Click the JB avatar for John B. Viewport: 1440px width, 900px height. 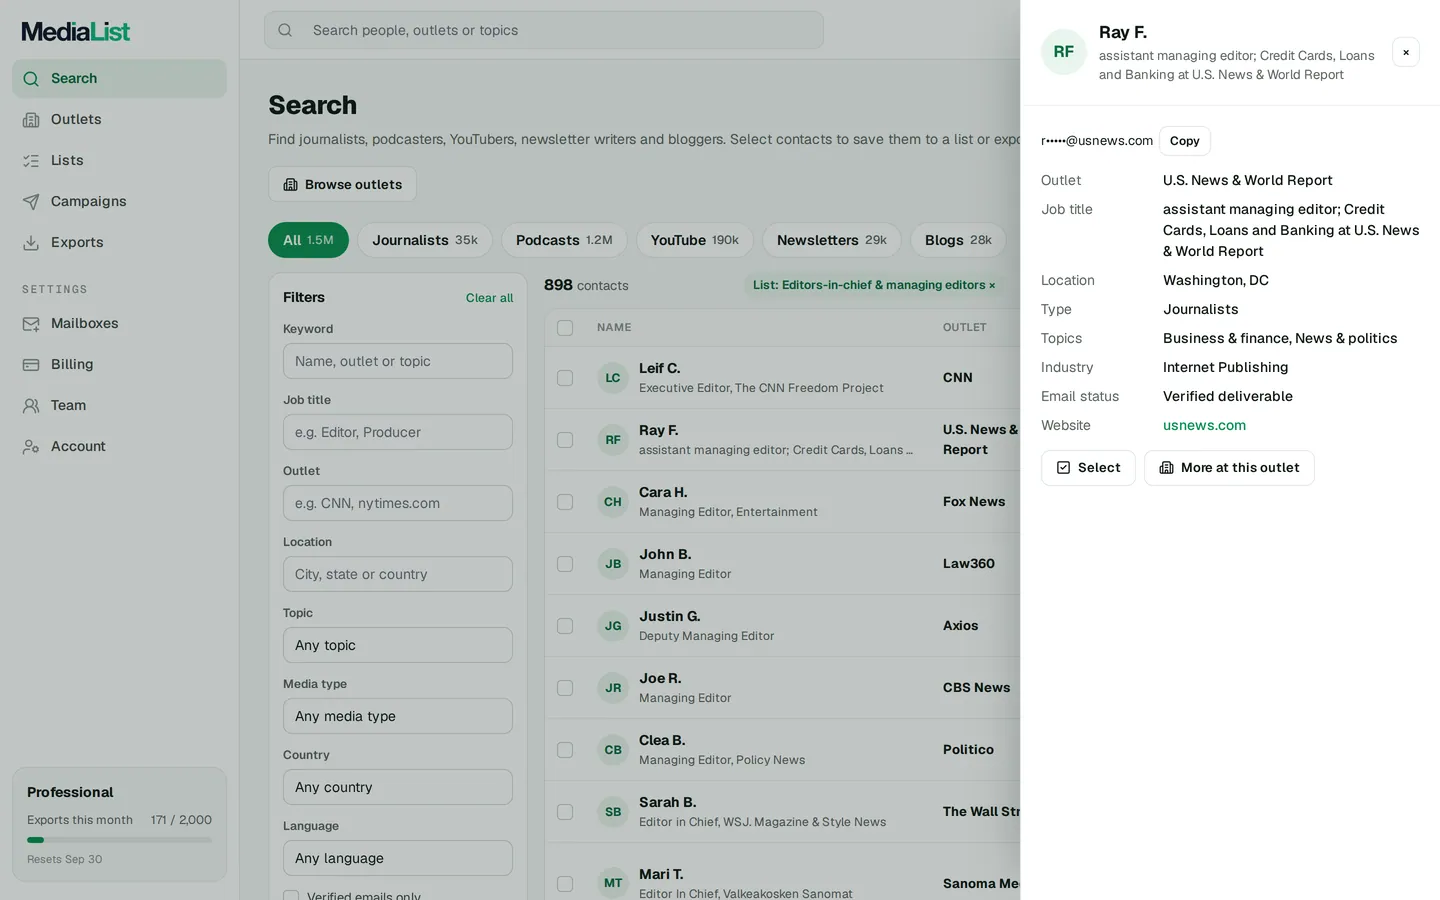[x=613, y=564]
